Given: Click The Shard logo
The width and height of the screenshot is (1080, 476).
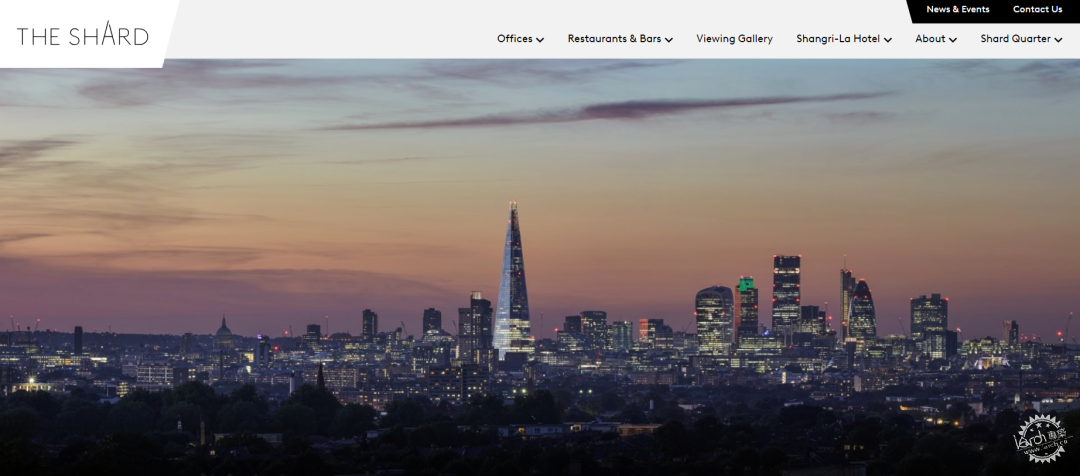Looking at the screenshot, I should (x=83, y=34).
